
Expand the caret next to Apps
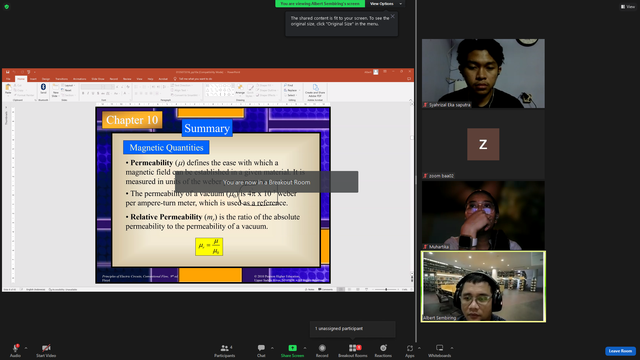[x=419, y=348]
